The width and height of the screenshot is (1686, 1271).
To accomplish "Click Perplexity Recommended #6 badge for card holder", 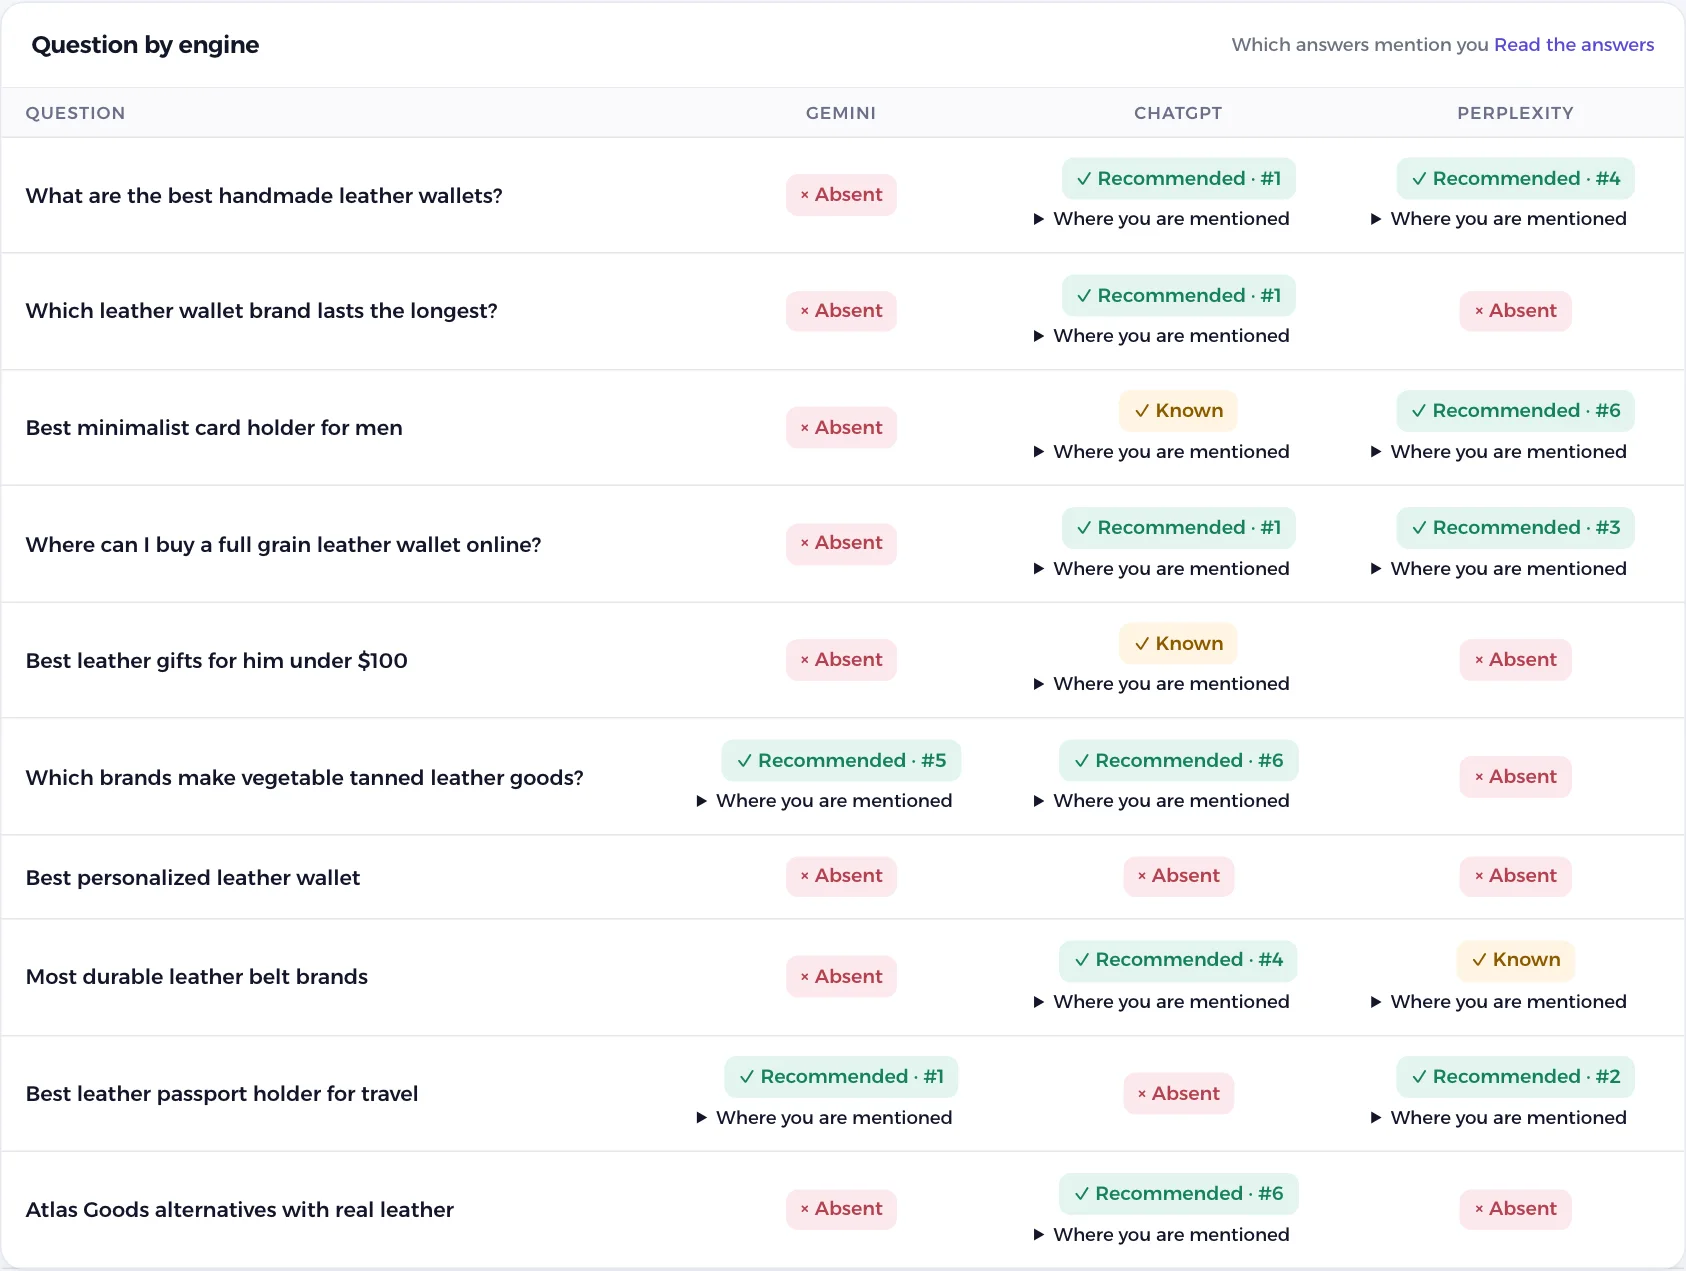I will pyautogui.click(x=1515, y=410).
